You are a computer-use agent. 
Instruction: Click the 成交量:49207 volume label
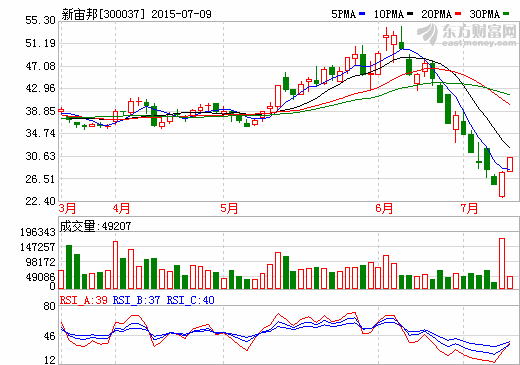tap(95, 226)
